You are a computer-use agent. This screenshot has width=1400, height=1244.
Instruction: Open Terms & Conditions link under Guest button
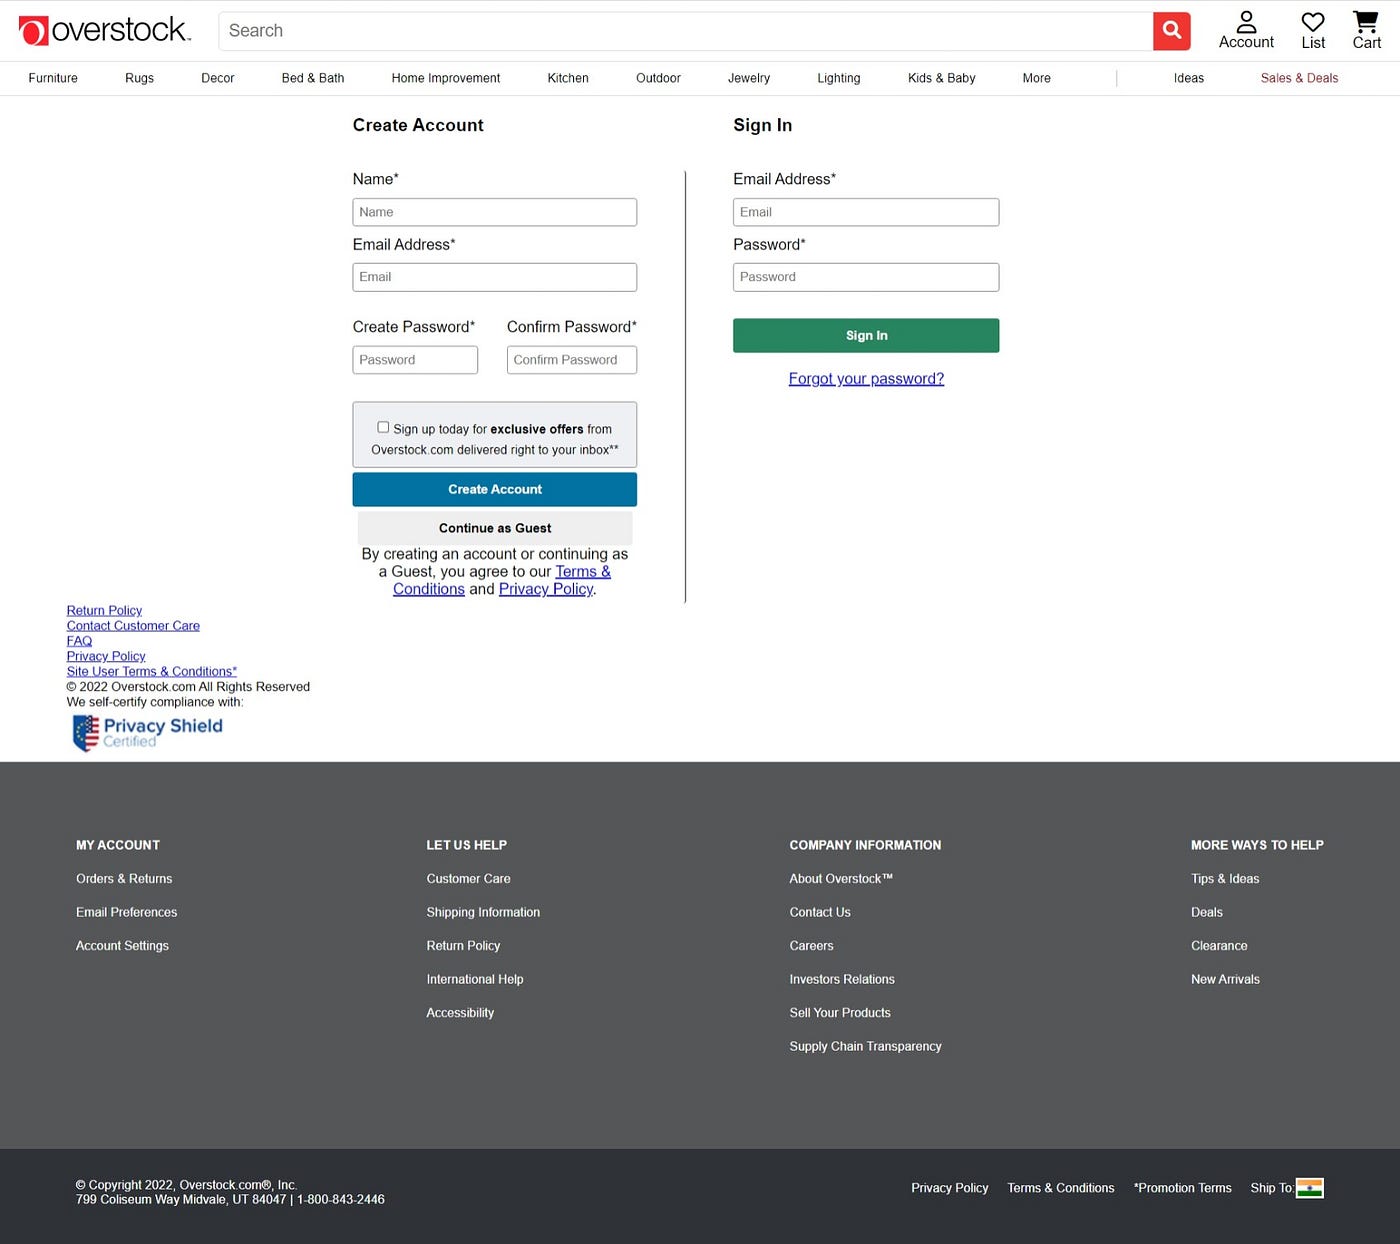(x=583, y=572)
